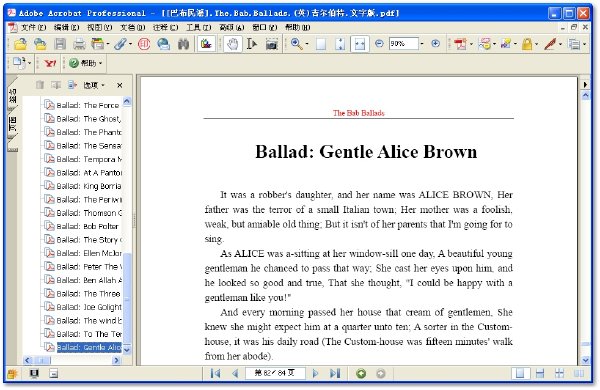
Task: Click the yellow padlock Secure icon
Action: (x=527, y=44)
